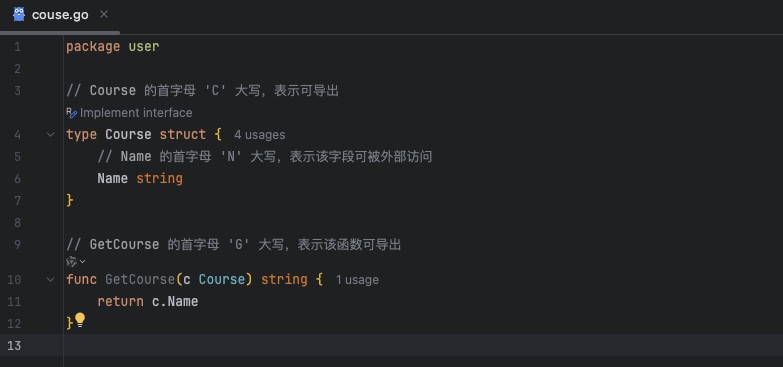783x367 pixels.
Task: Click the Go gopher file icon
Action: tap(19, 14)
